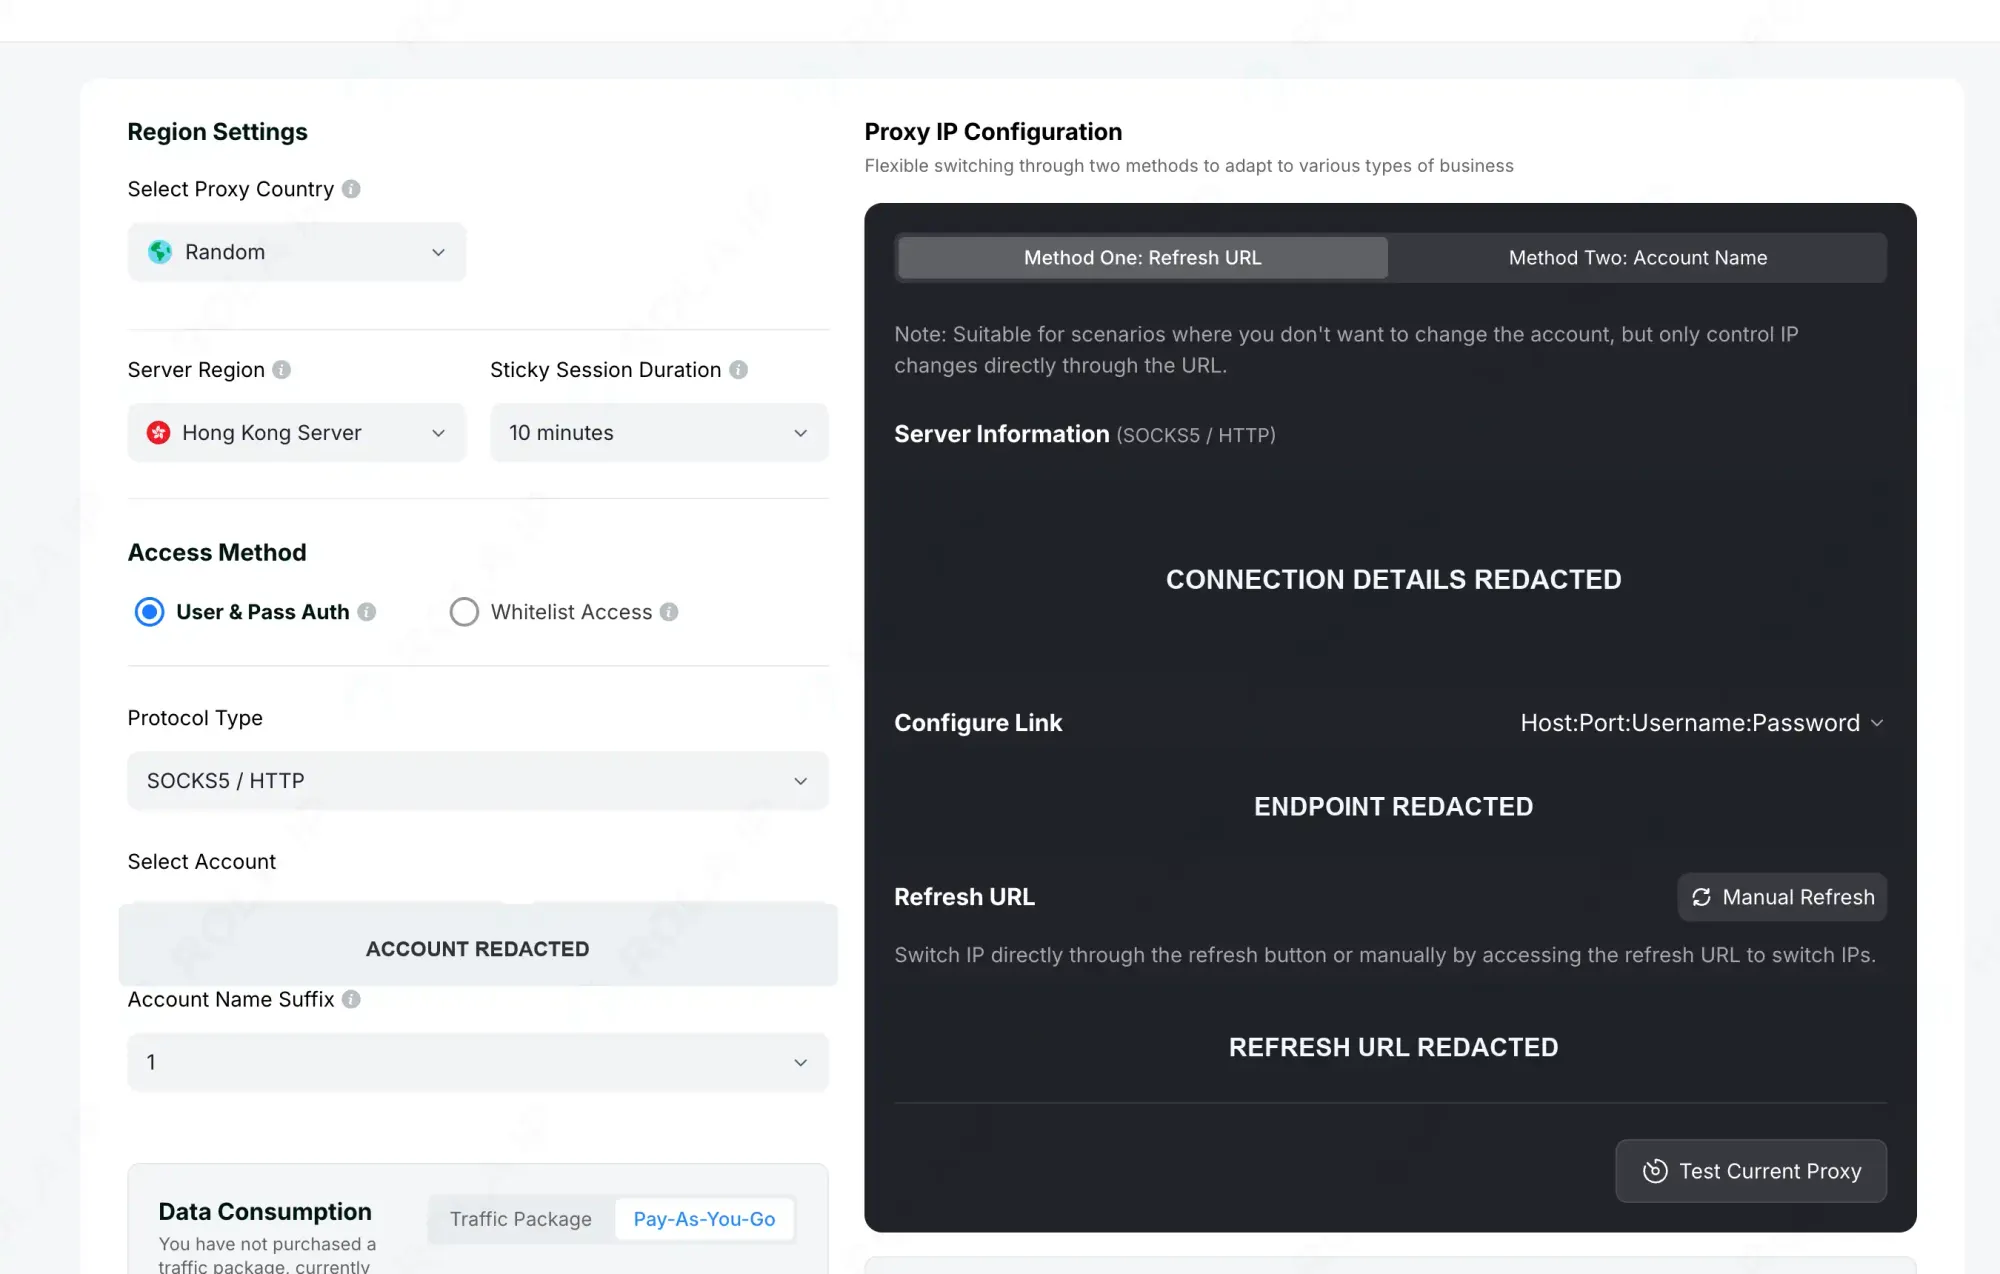
Task: Select User & Pass Auth radio button
Action: (x=150, y=612)
